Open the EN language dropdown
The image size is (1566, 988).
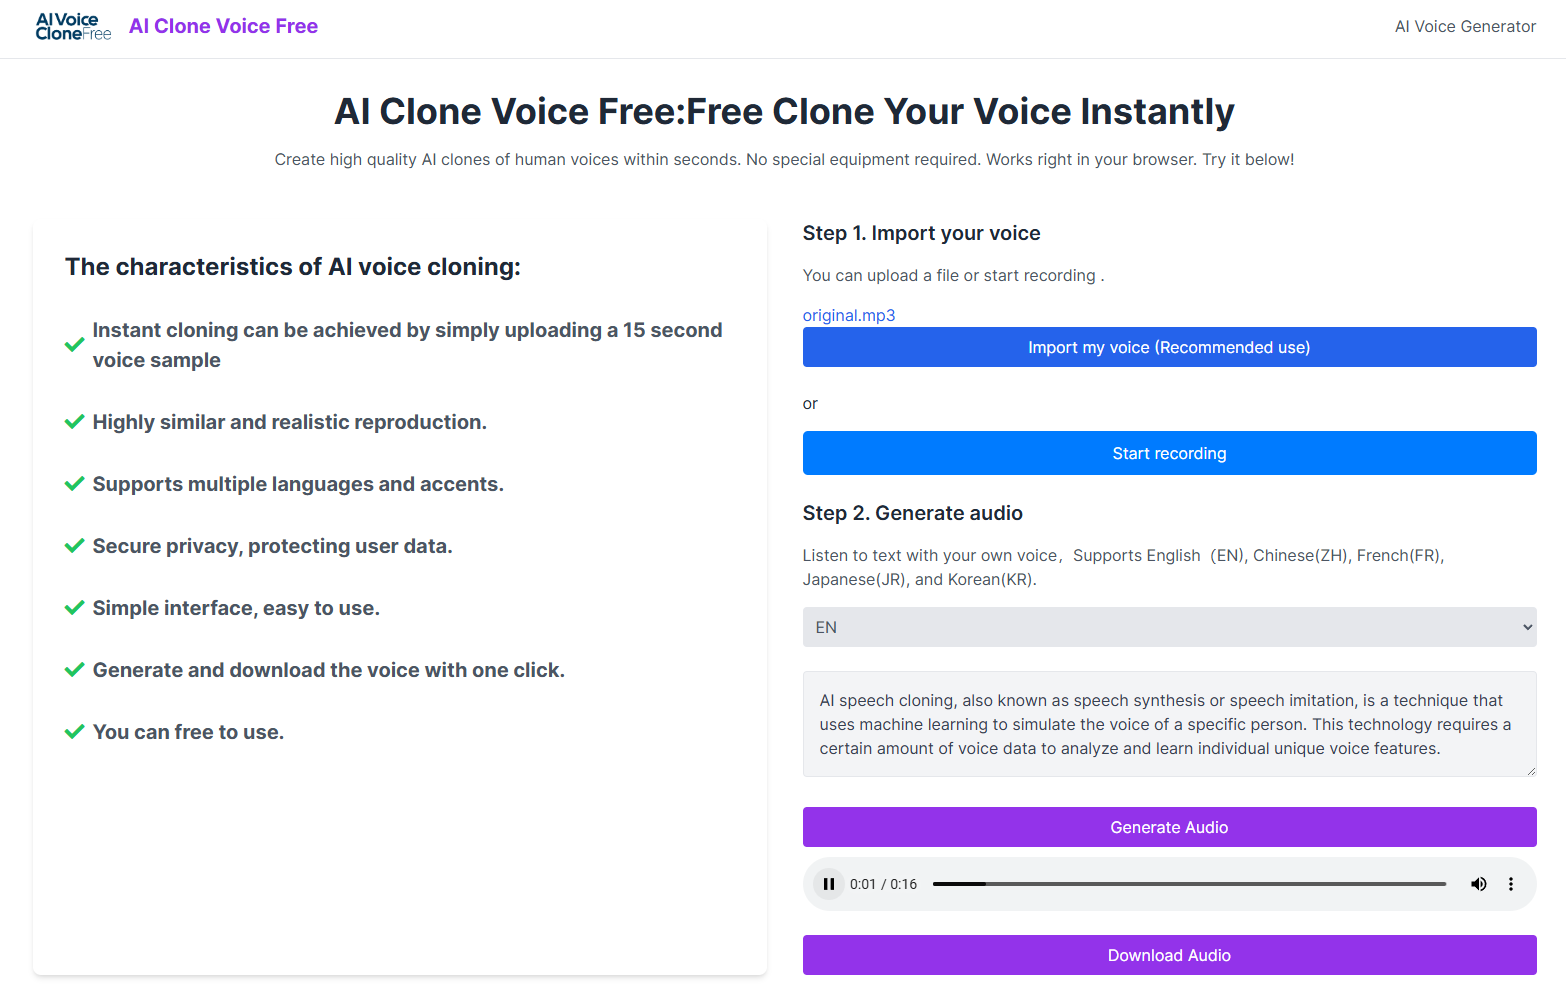1168,627
